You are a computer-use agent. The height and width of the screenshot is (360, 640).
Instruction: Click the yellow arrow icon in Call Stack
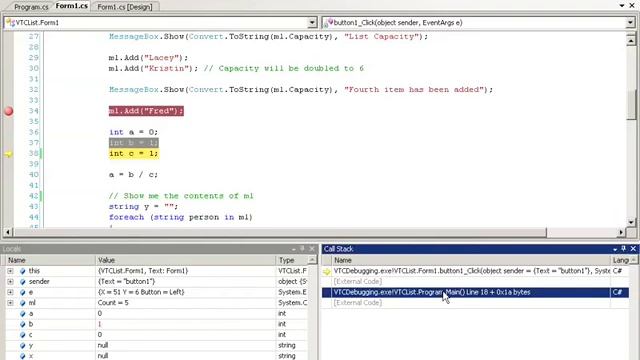327,271
